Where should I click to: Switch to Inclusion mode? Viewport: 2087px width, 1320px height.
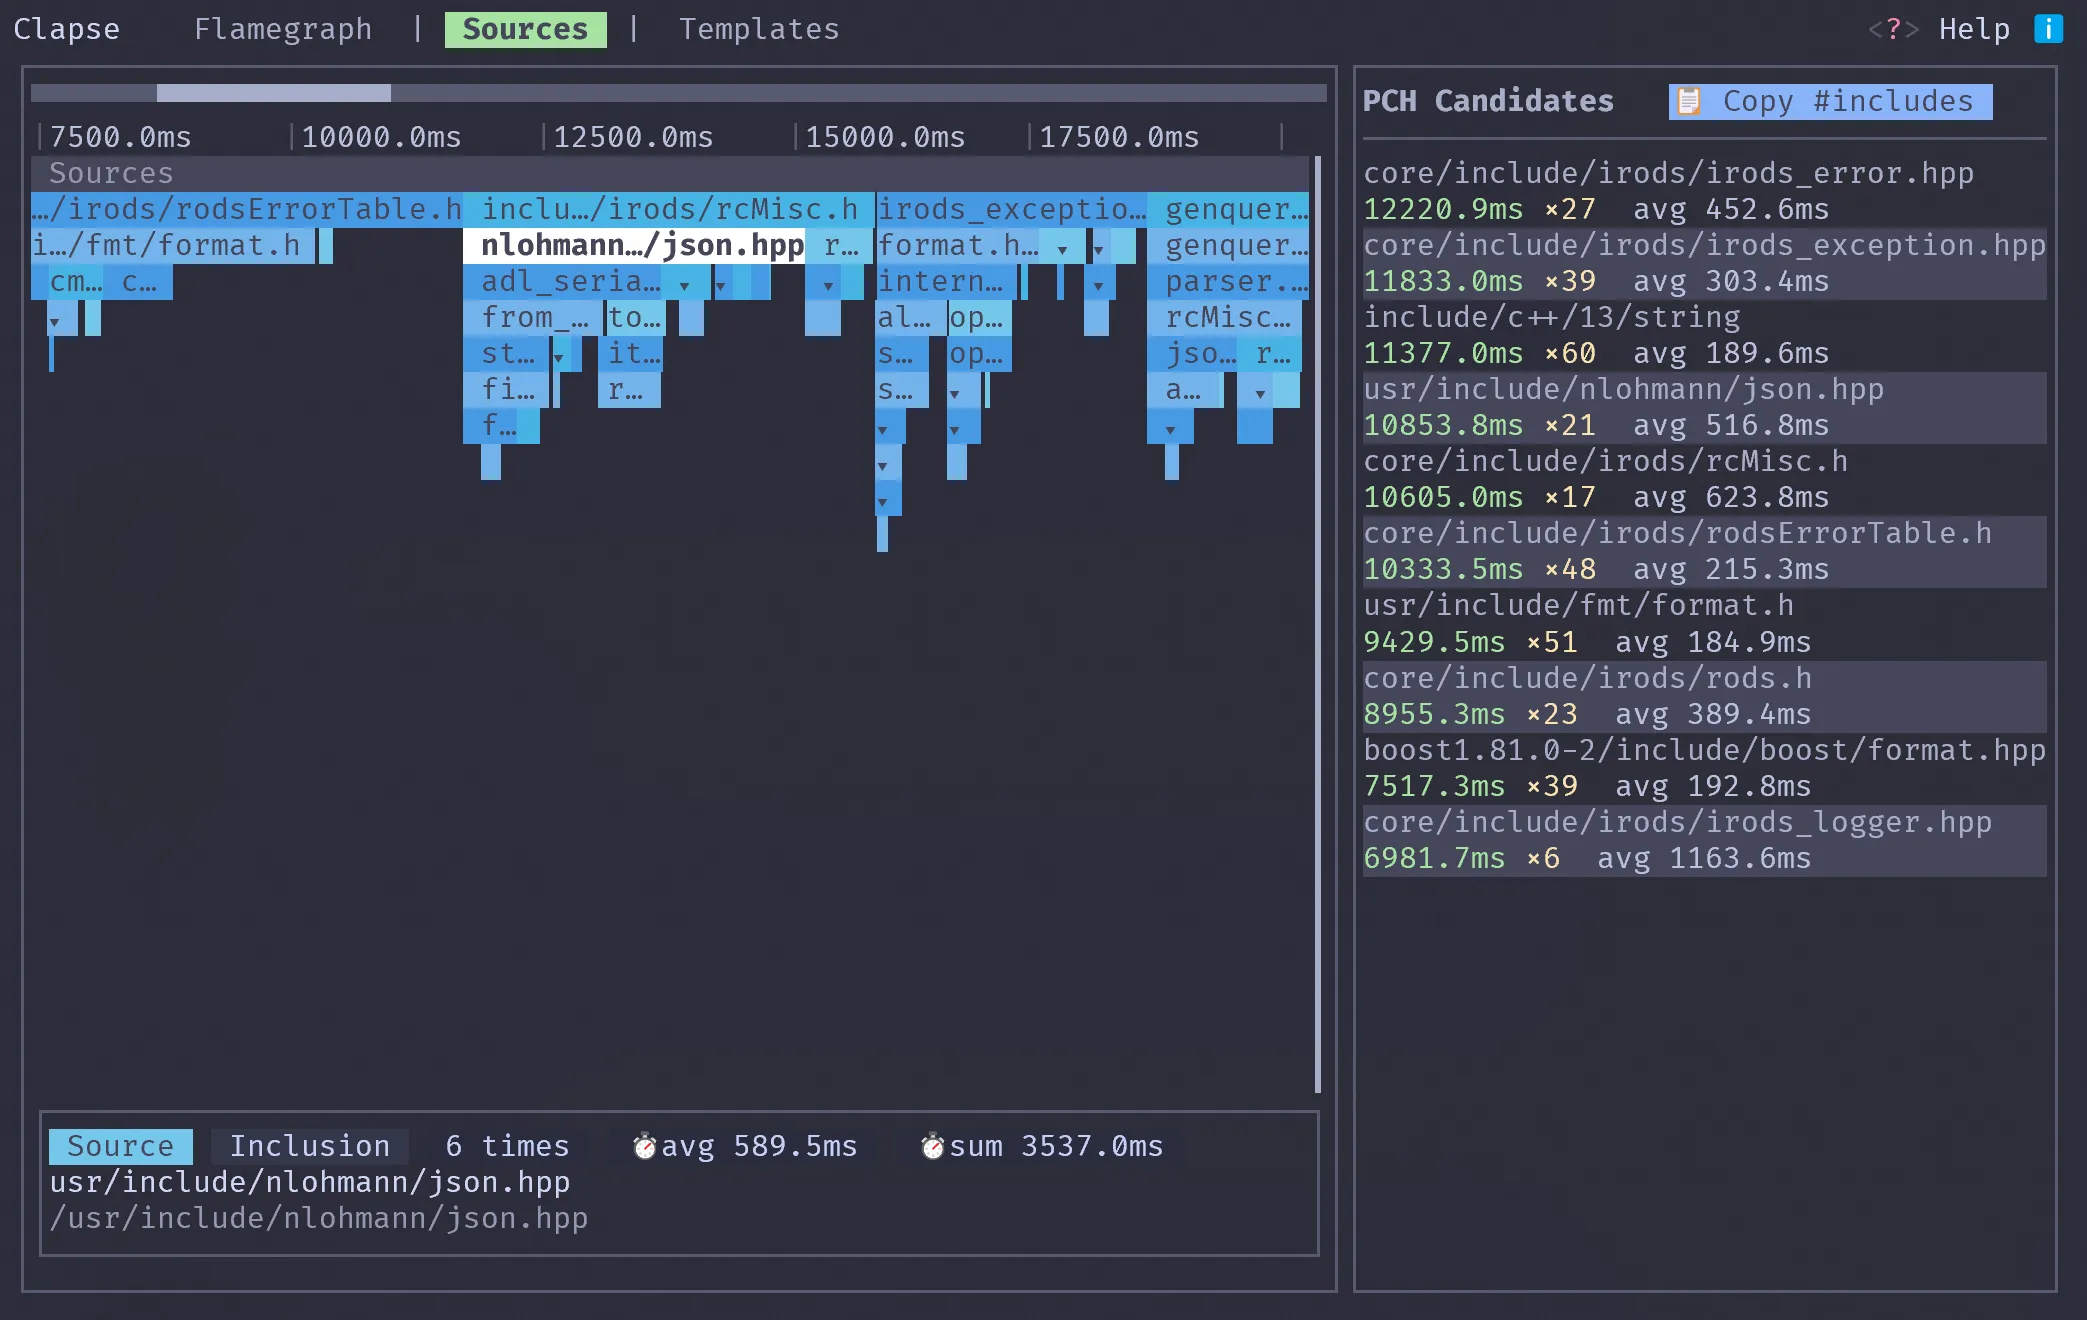(x=310, y=1146)
